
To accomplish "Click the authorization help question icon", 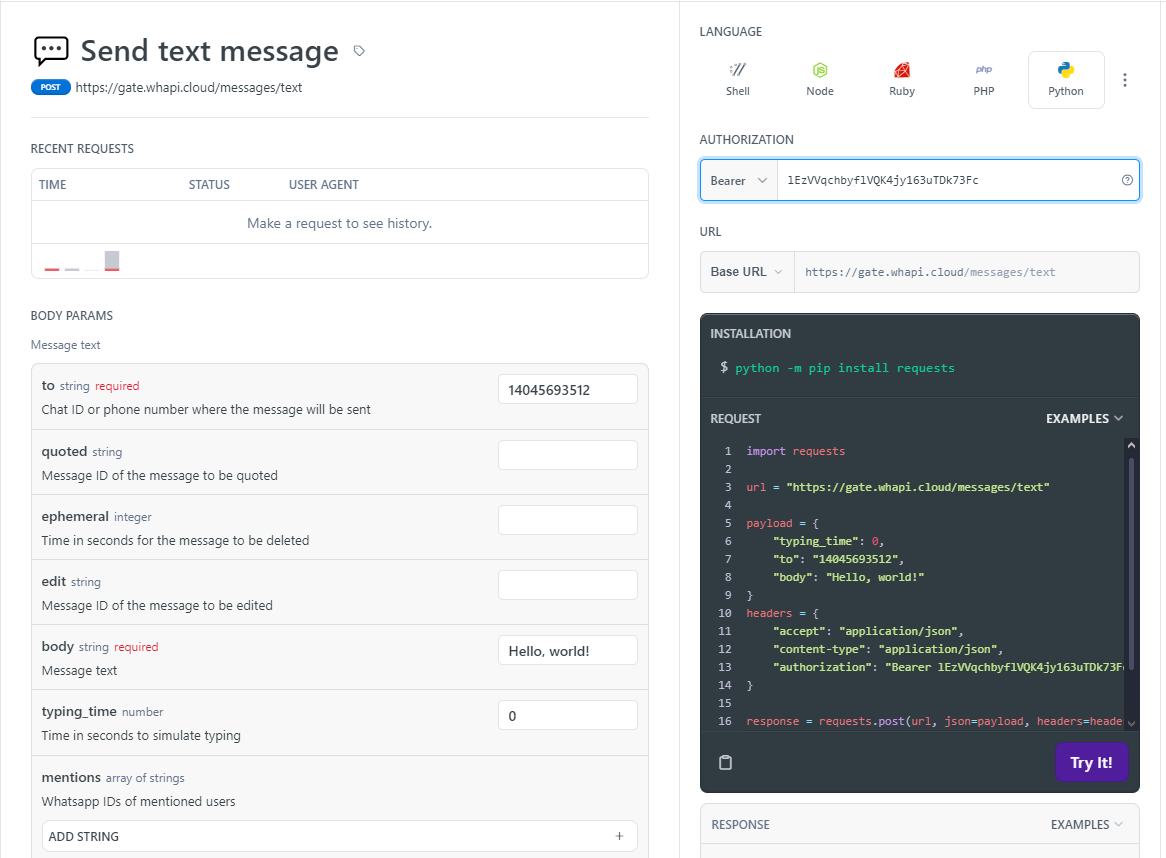I will 1127,181.
